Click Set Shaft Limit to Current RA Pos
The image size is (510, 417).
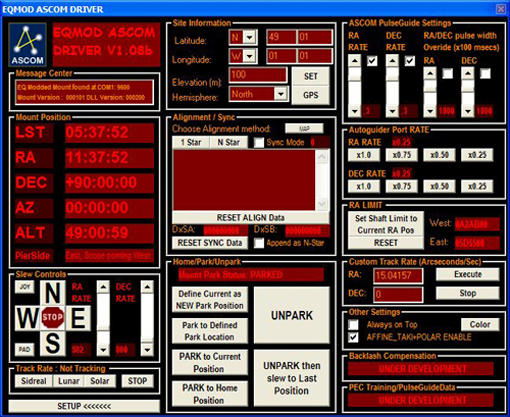pos(386,224)
